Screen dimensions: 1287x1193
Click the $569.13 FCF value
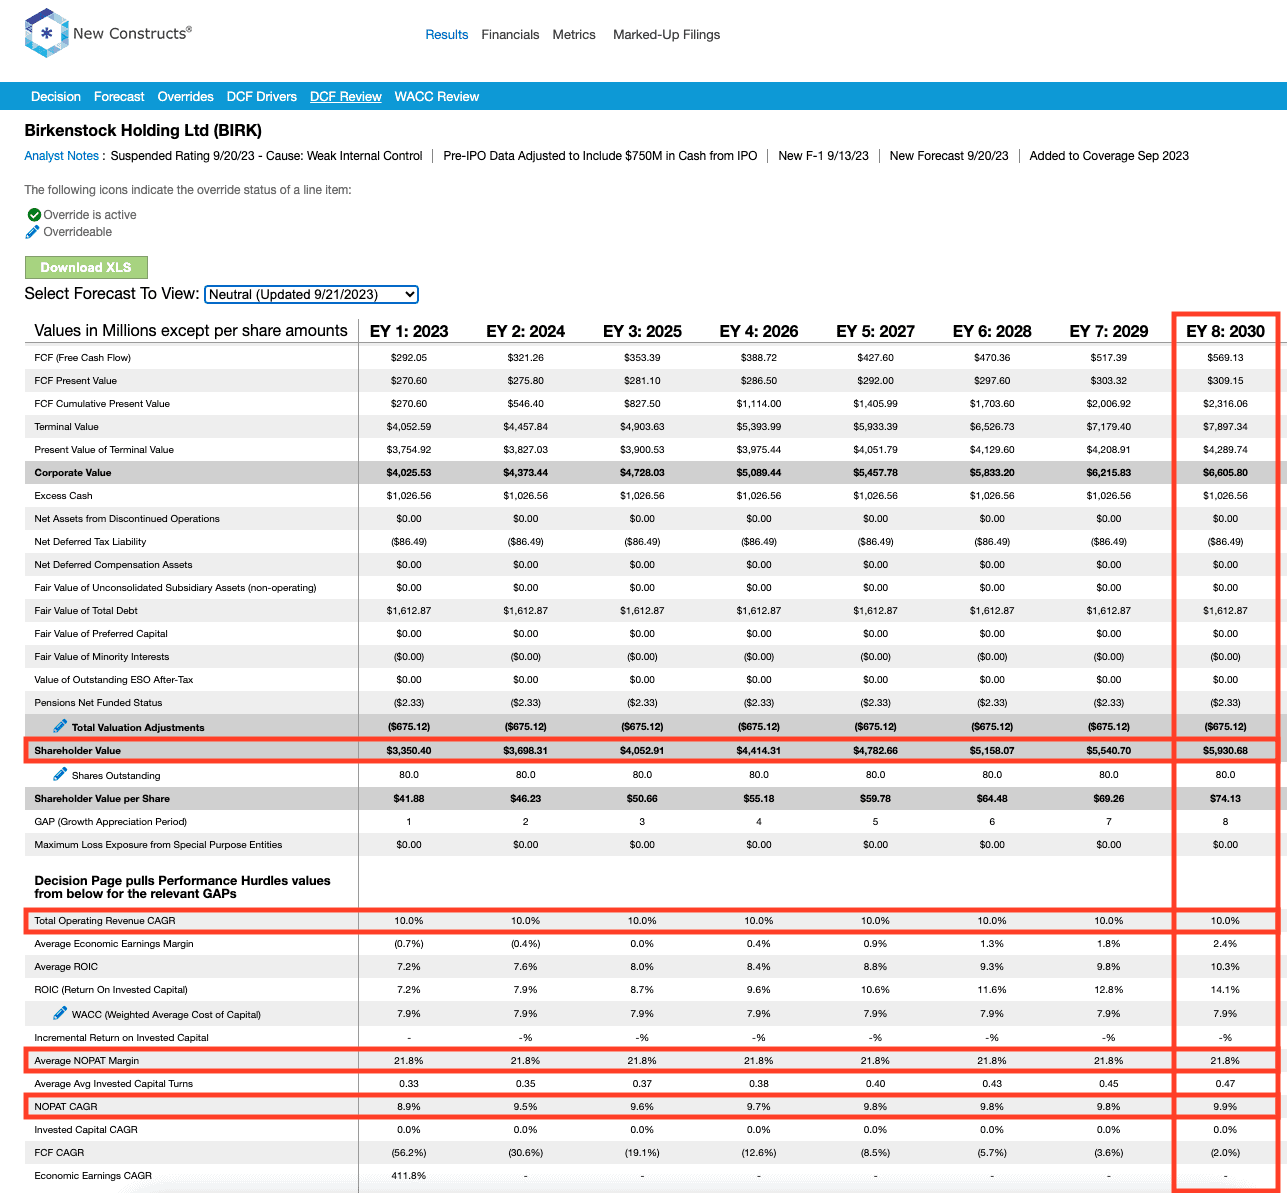coord(1225,357)
